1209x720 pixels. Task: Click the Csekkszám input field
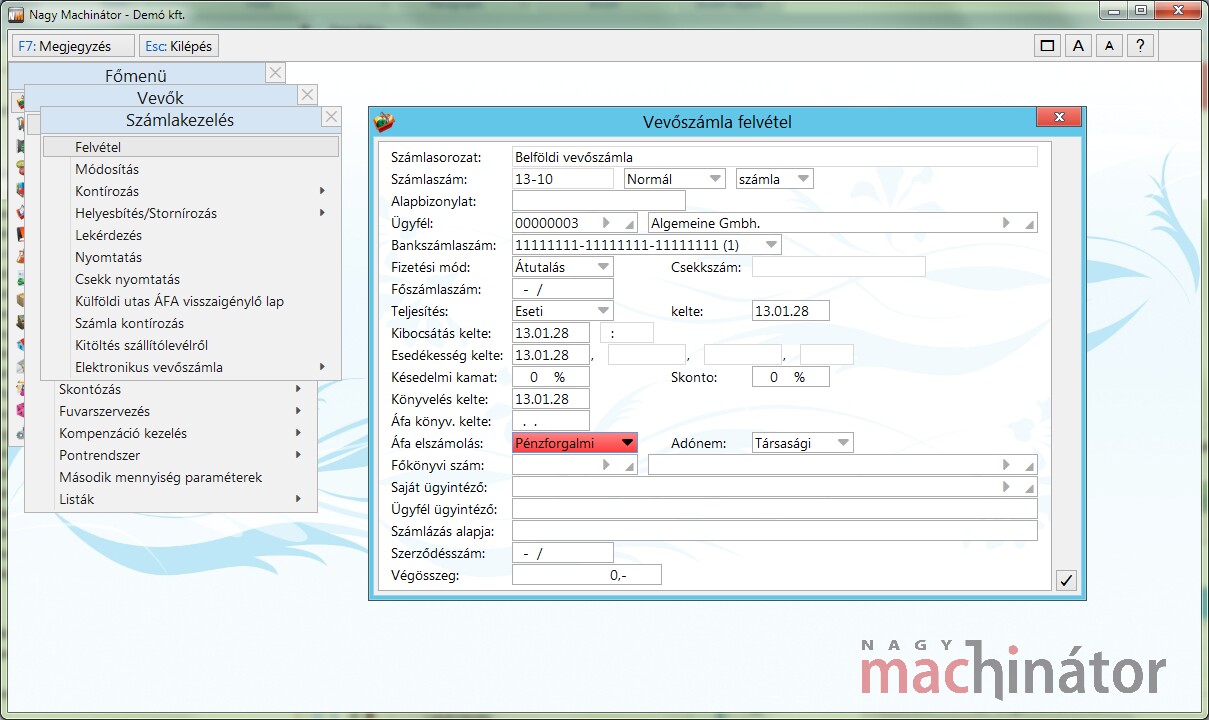(x=839, y=267)
